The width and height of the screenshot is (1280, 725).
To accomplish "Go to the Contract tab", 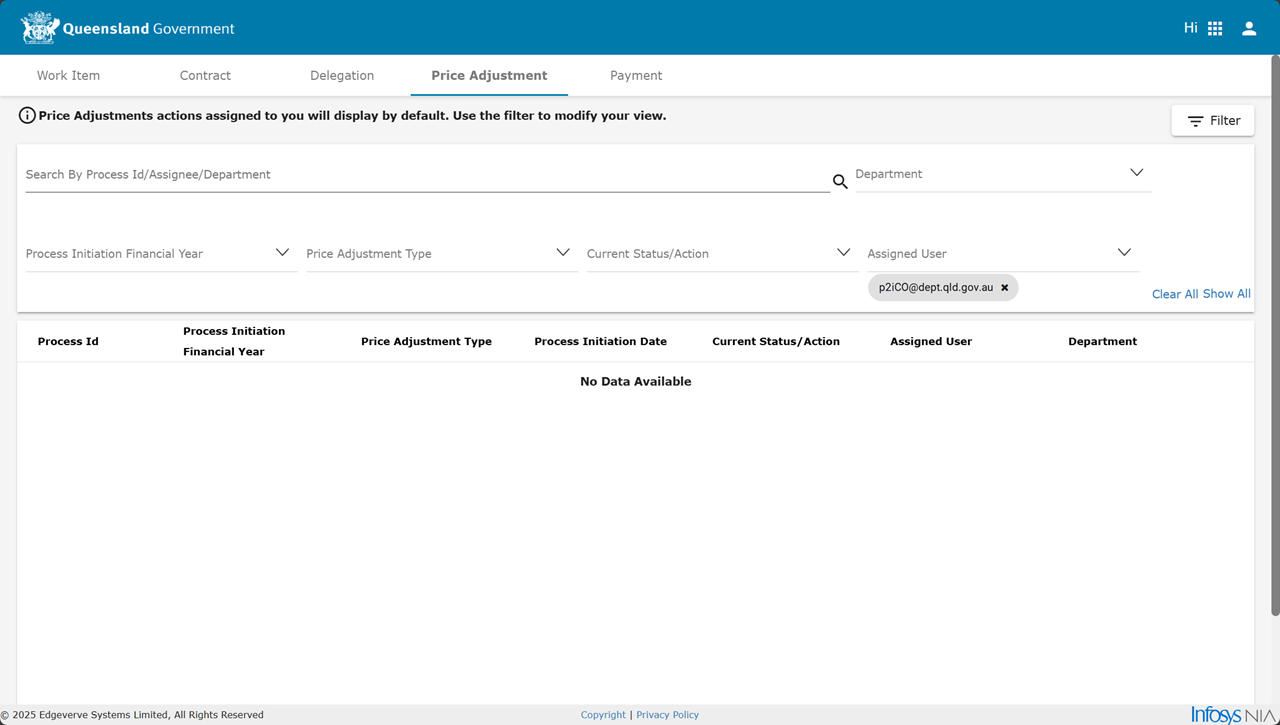I will (x=205, y=76).
